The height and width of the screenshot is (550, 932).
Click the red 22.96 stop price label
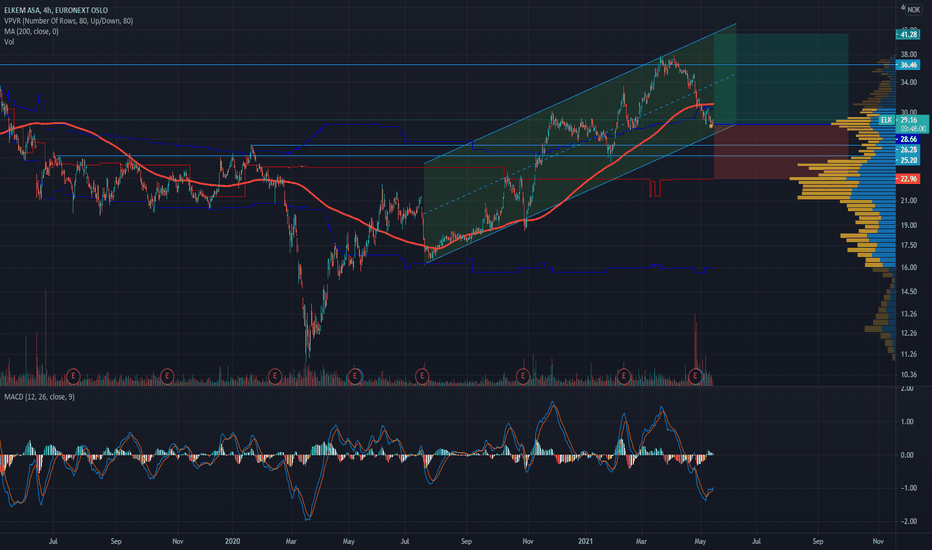908,179
